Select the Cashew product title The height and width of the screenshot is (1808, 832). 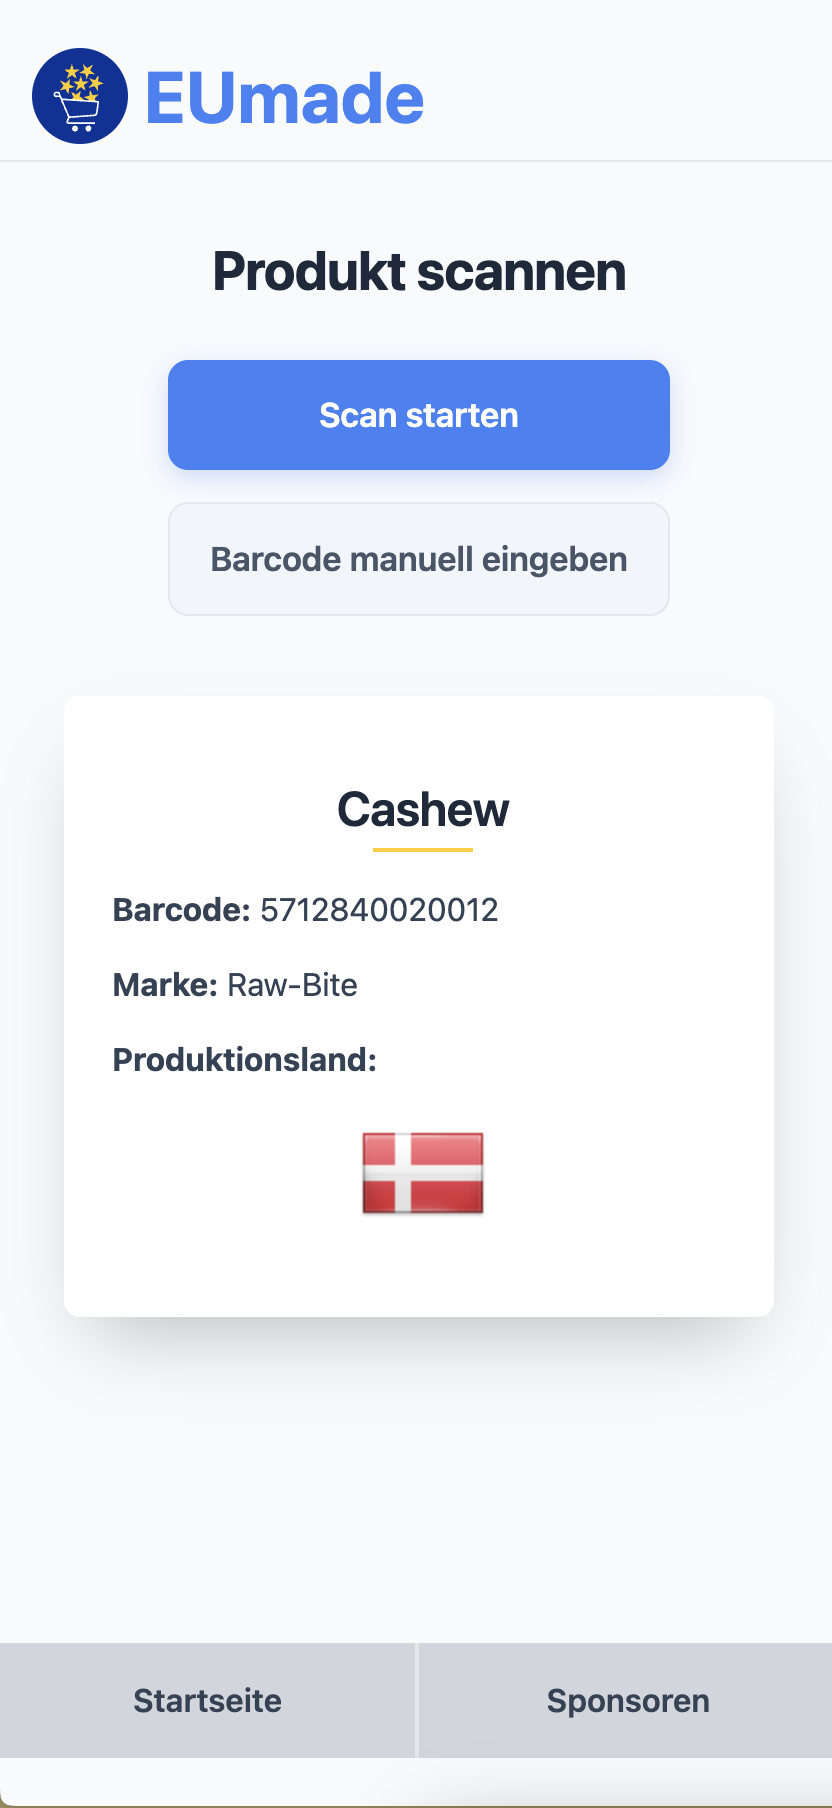click(423, 810)
